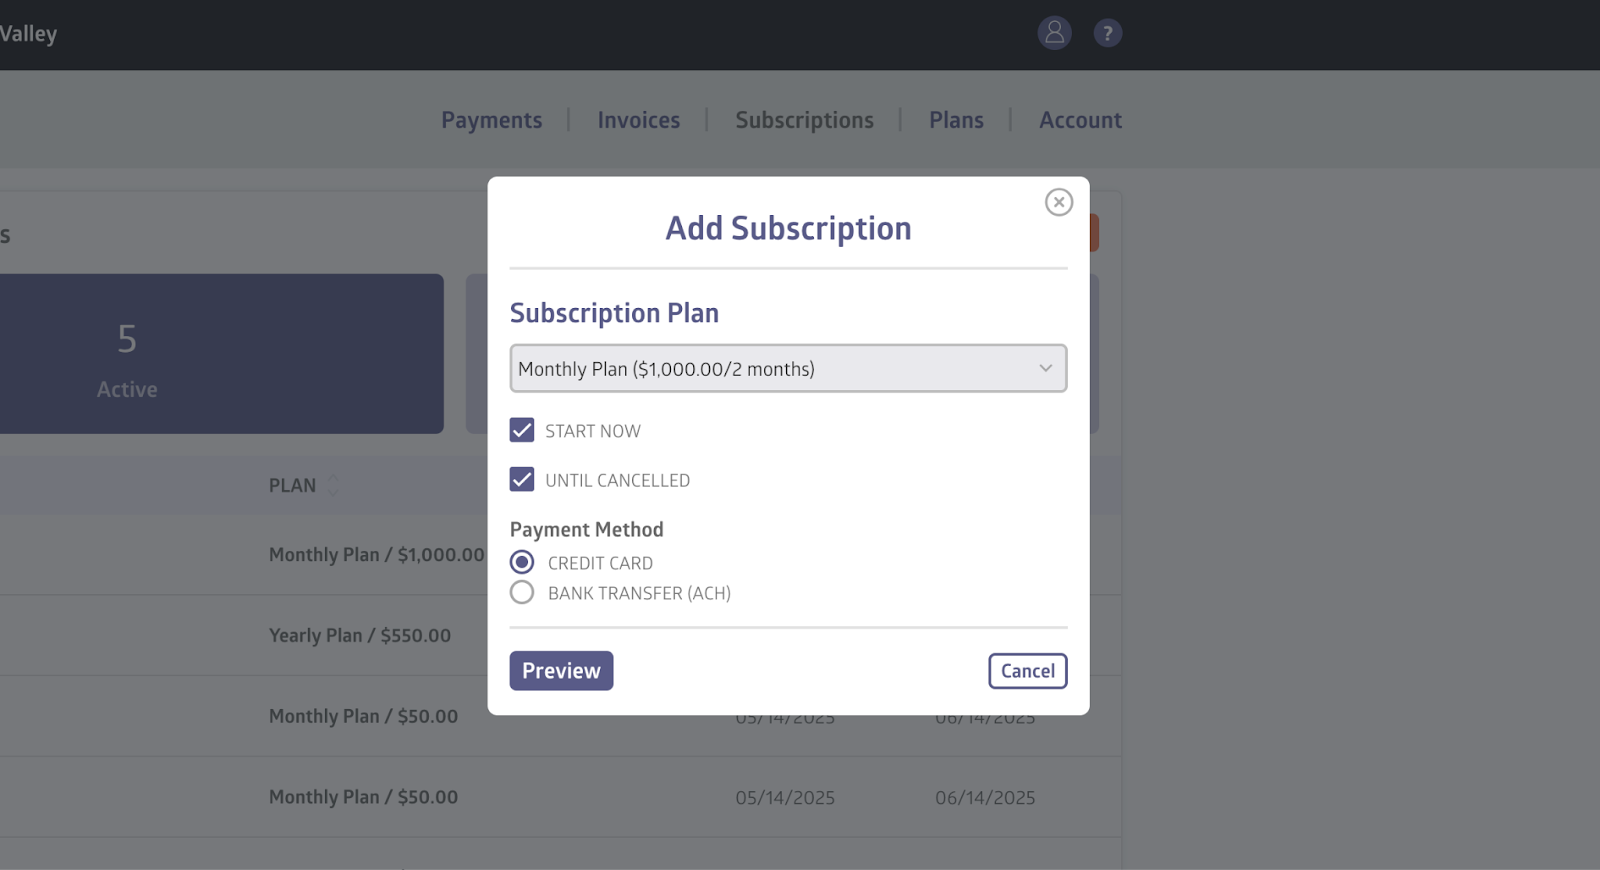Toggle the UNTIL CANCELLED checkbox
The width and height of the screenshot is (1600, 870).
tap(522, 480)
